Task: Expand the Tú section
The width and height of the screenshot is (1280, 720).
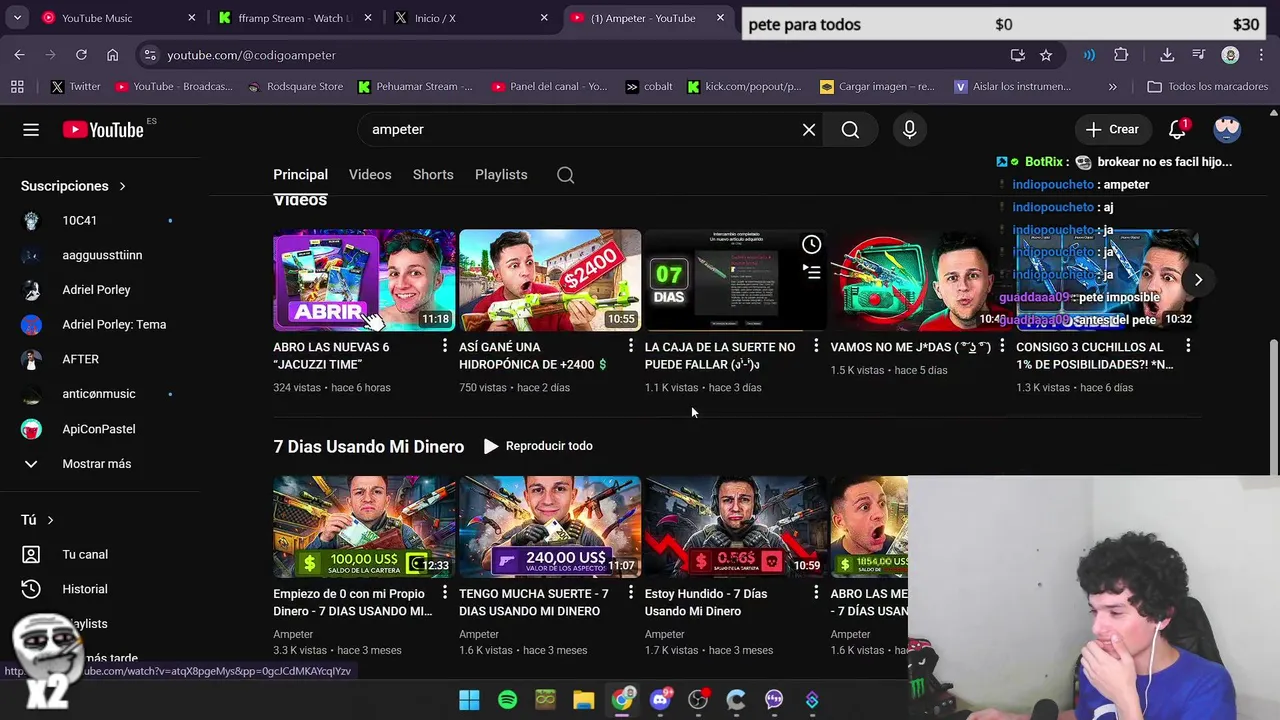Action: (x=38, y=520)
